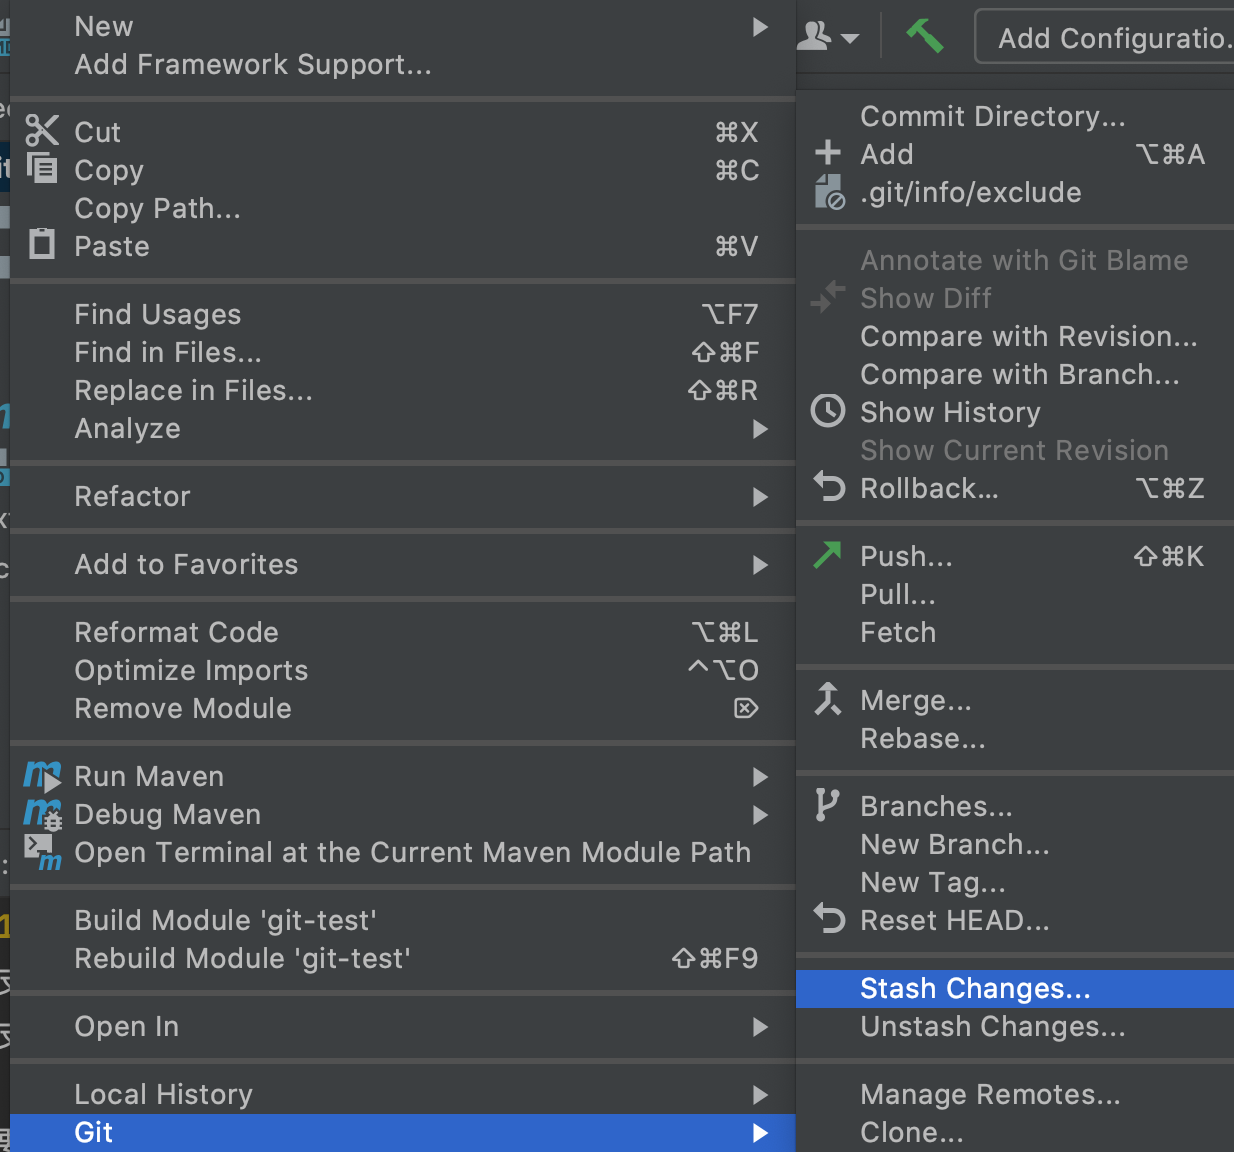Add to .git/info/exclude
The width and height of the screenshot is (1234, 1152).
(970, 193)
